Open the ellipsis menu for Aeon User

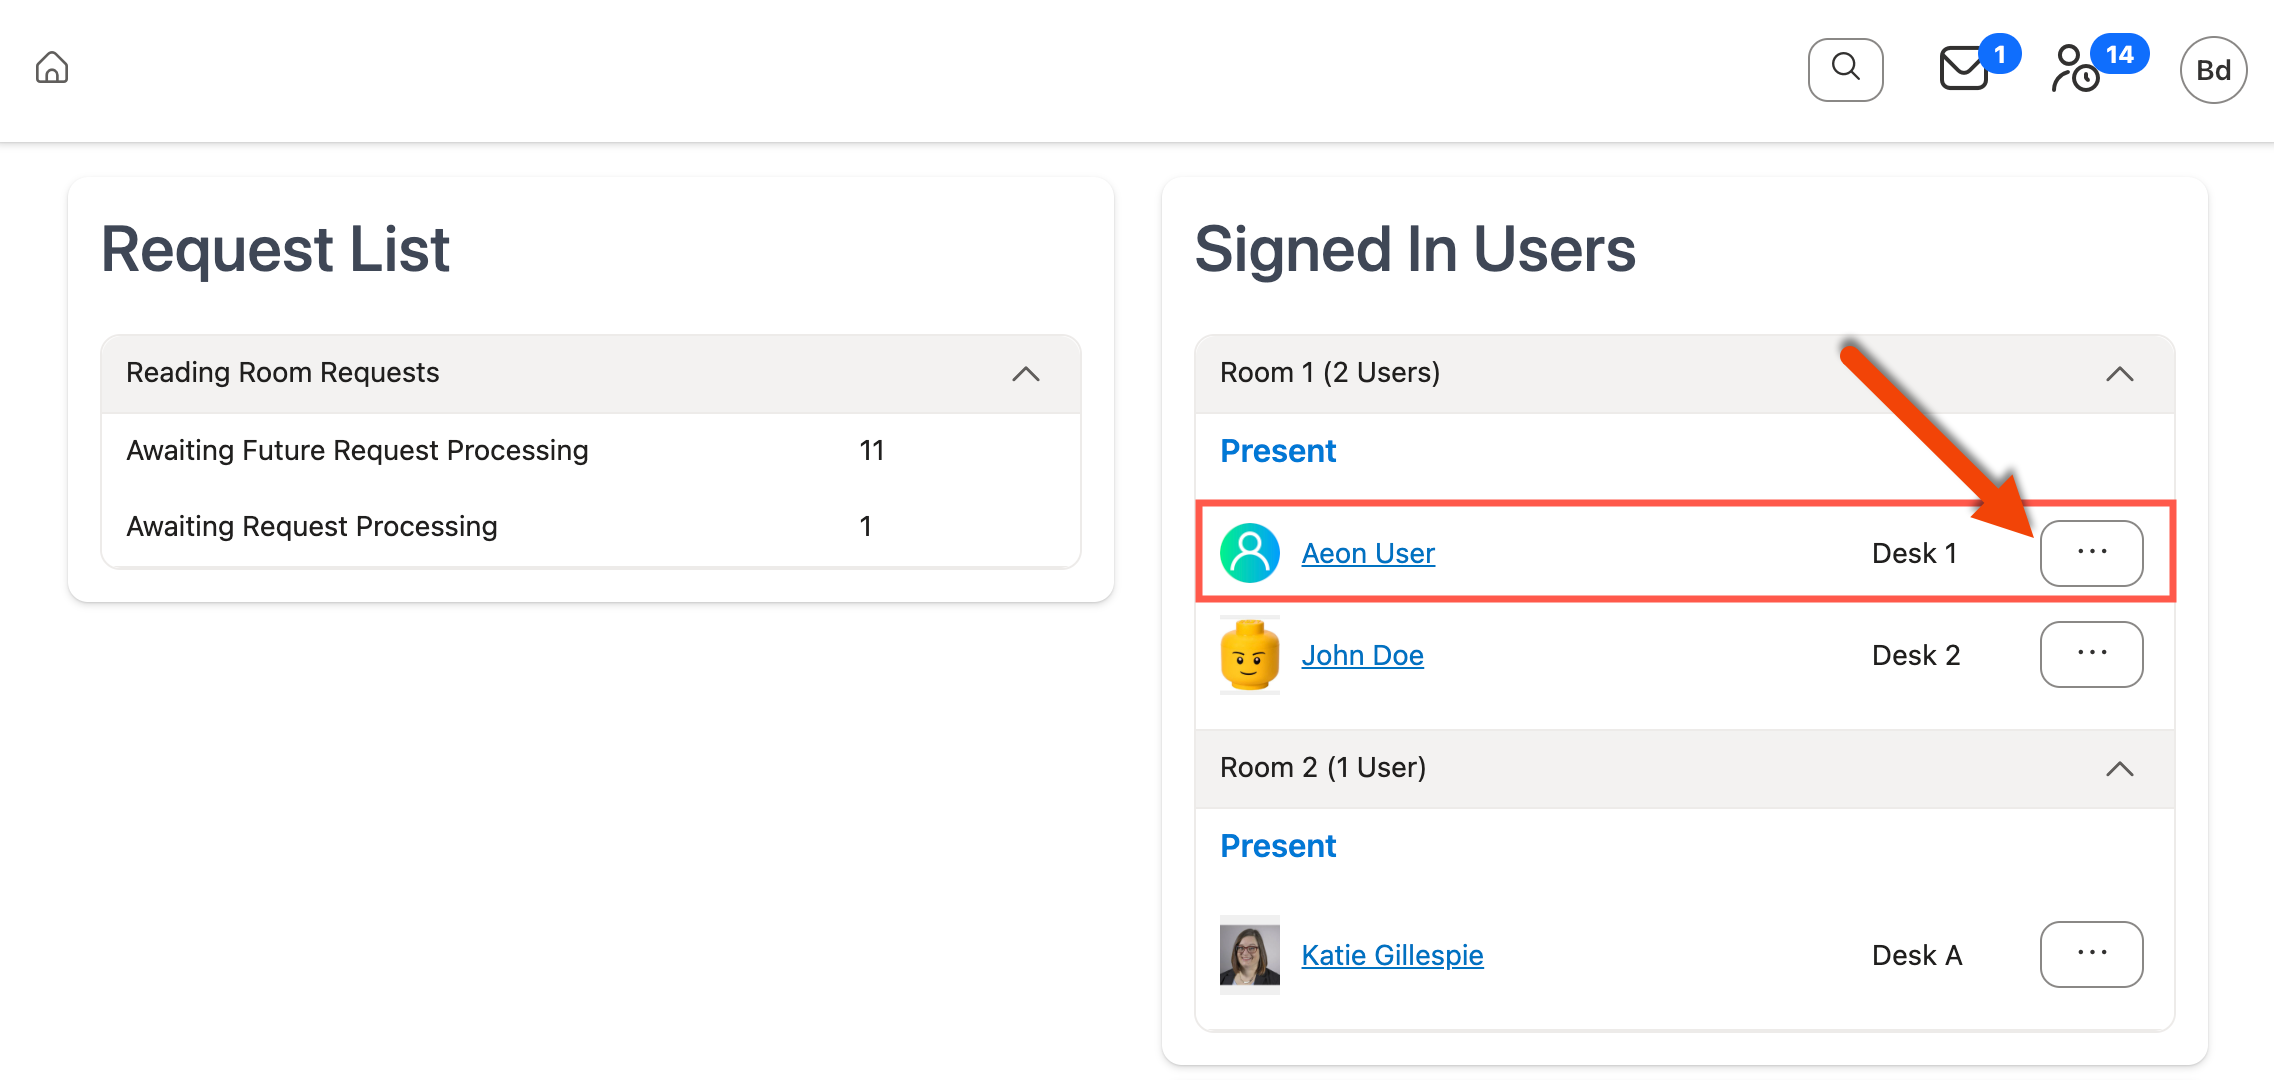(x=2091, y=552)
